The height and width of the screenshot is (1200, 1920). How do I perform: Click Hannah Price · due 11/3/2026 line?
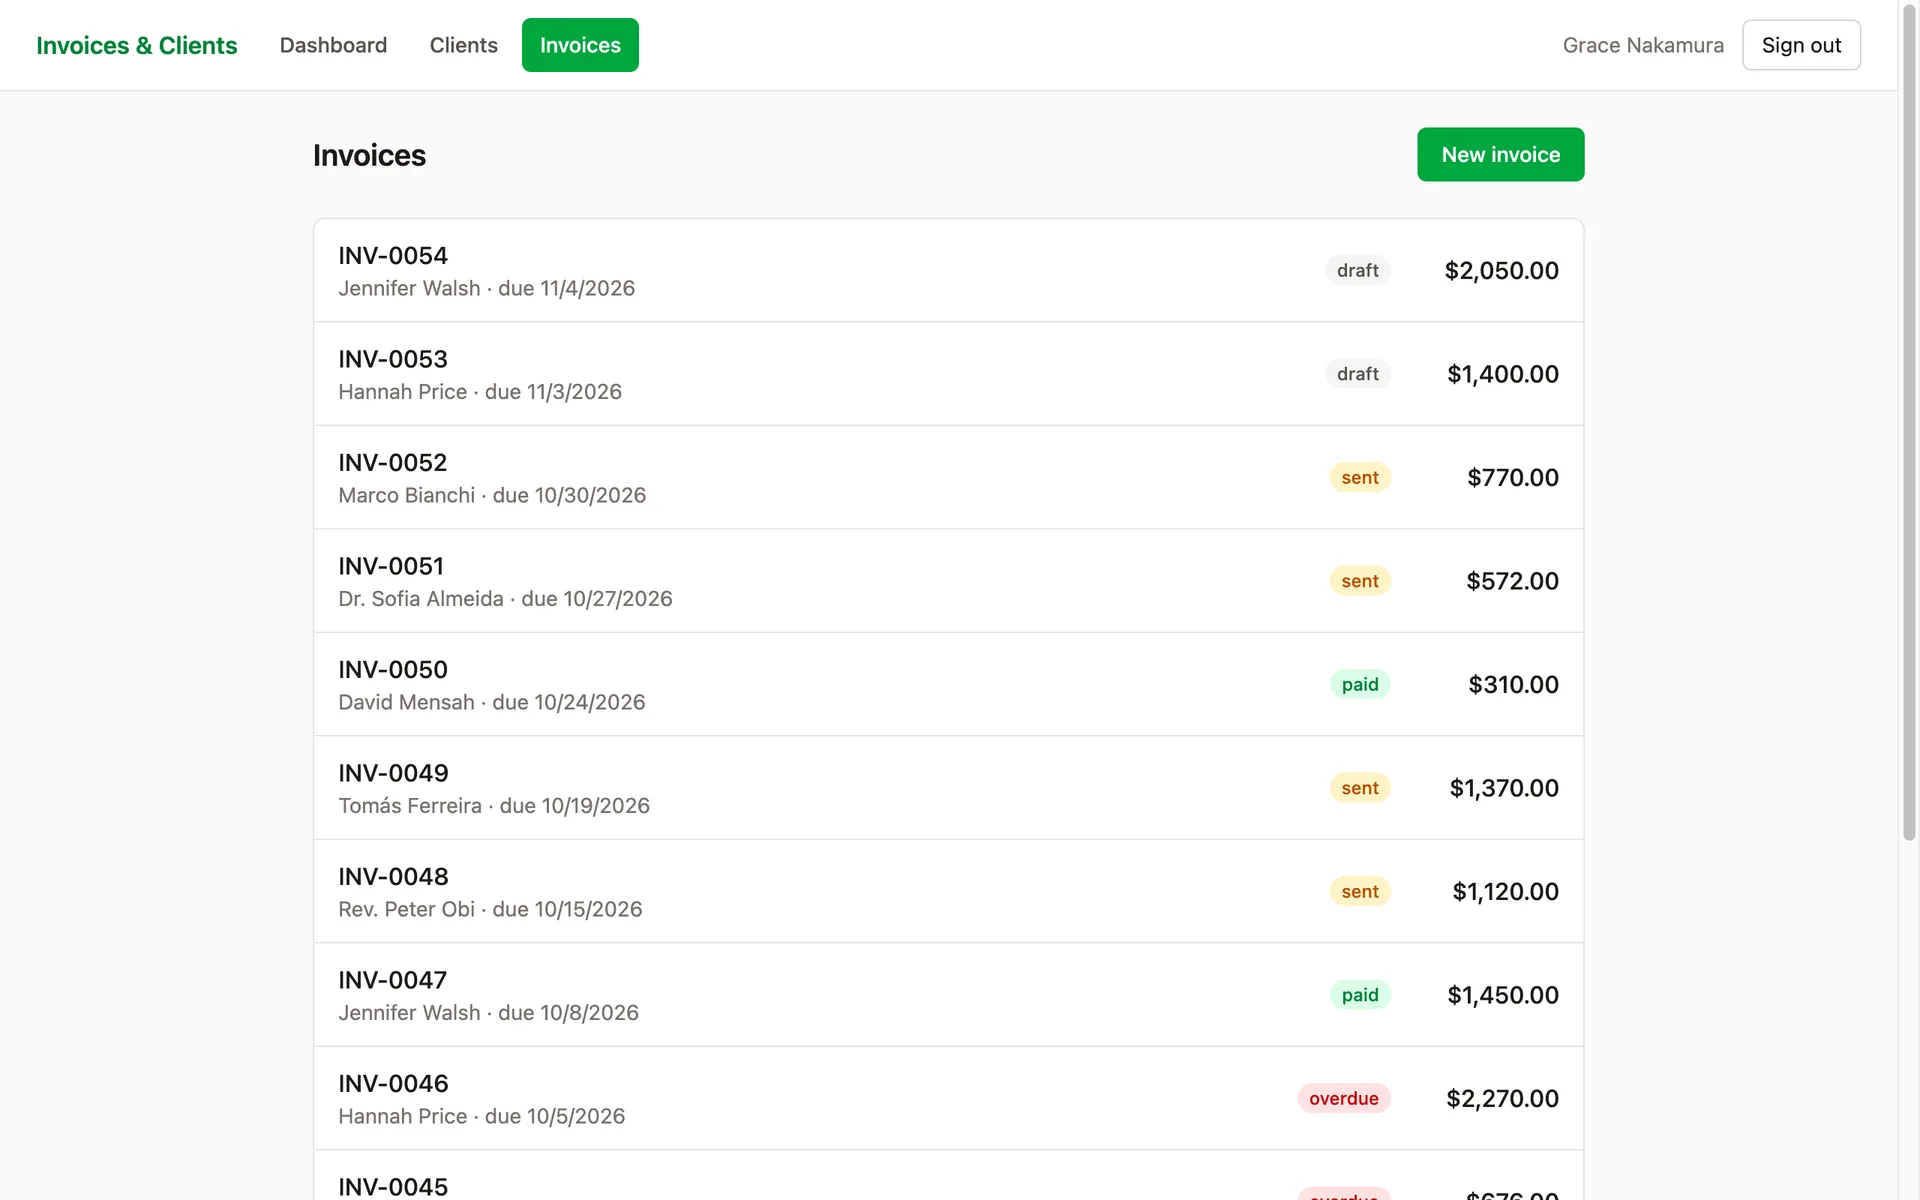[x=480, y=392]
